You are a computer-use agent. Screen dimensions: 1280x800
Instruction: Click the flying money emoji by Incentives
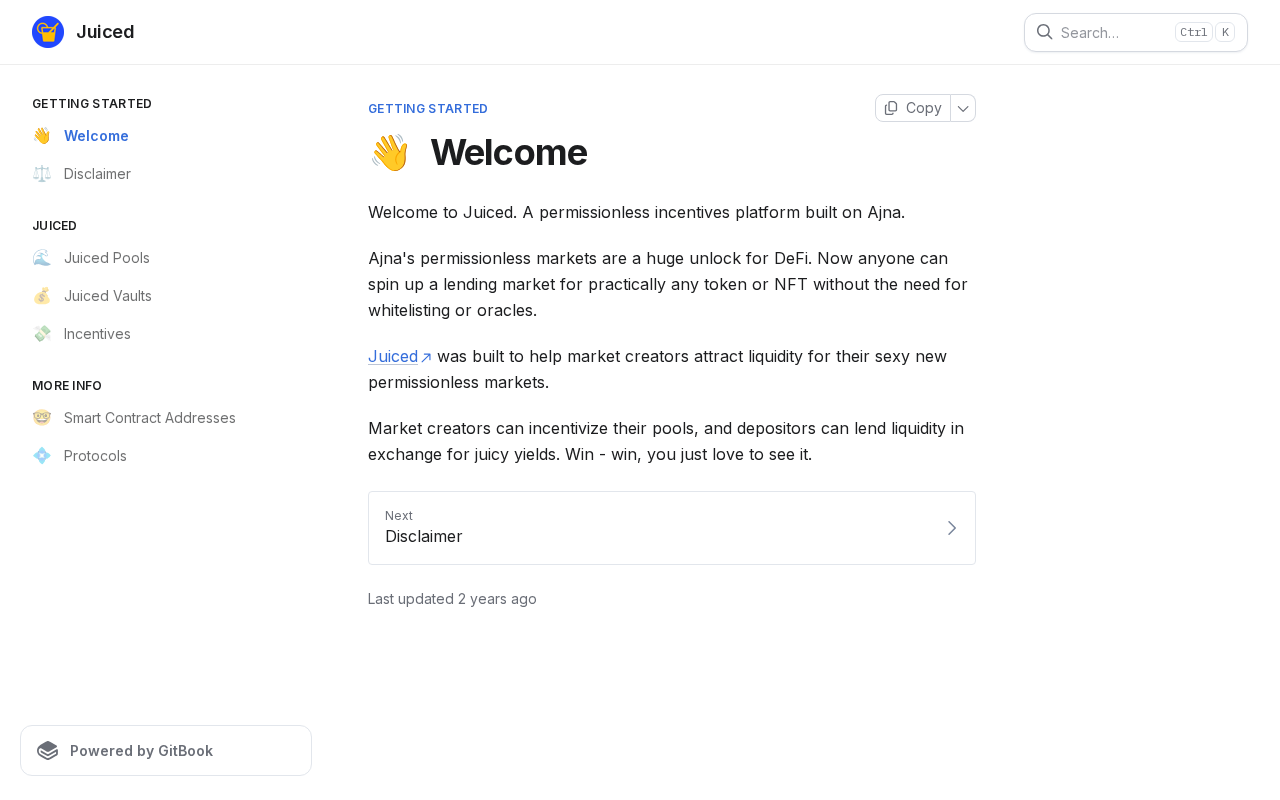click(x=41, y=334)
